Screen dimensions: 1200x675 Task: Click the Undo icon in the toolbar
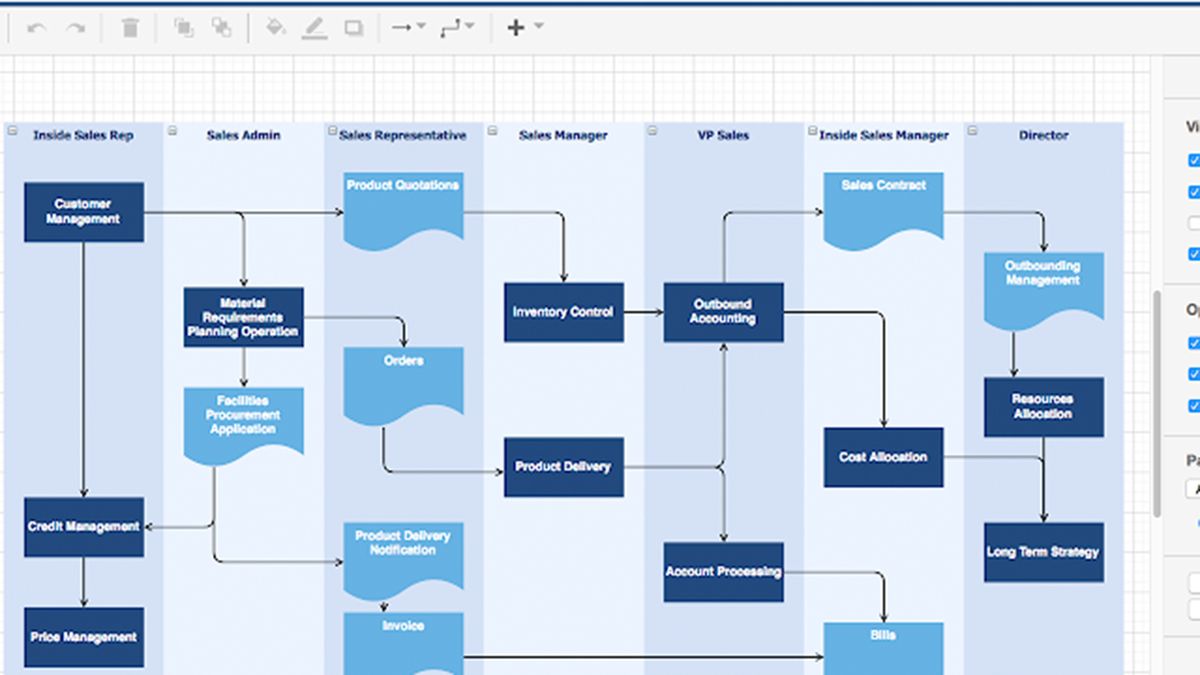(35, 28)
